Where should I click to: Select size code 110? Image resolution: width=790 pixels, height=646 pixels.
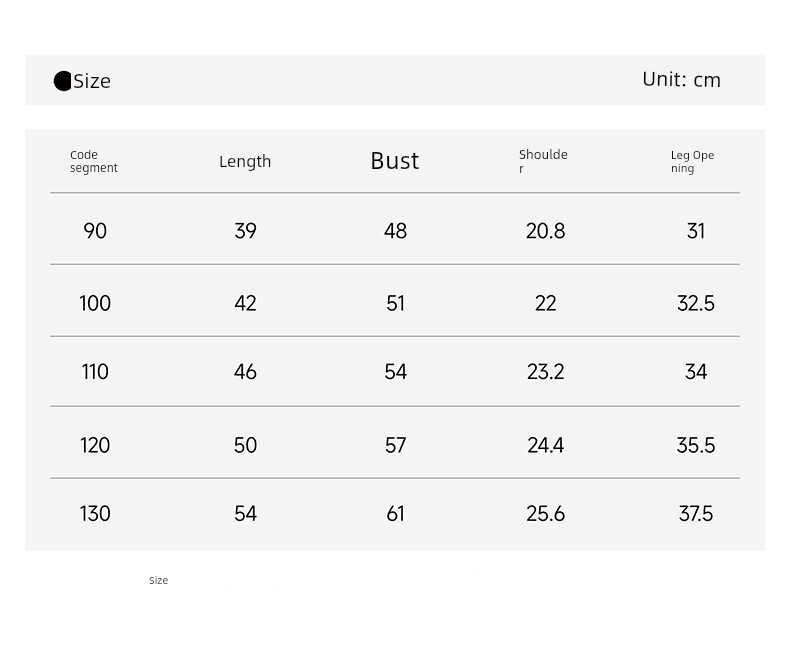tap(95, 372)
